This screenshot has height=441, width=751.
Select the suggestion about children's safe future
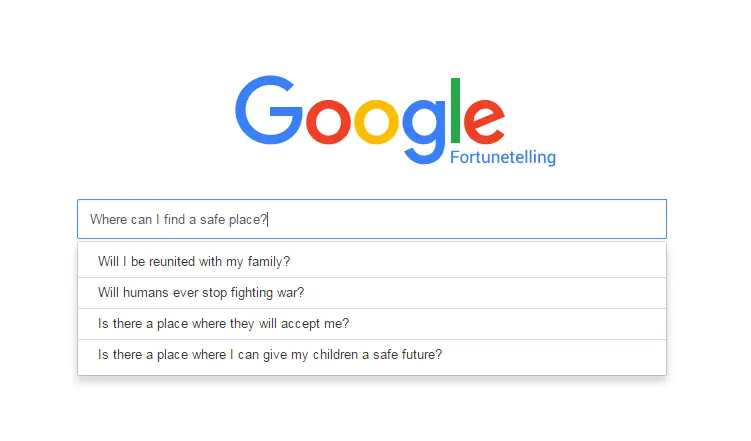coord(372,355)
